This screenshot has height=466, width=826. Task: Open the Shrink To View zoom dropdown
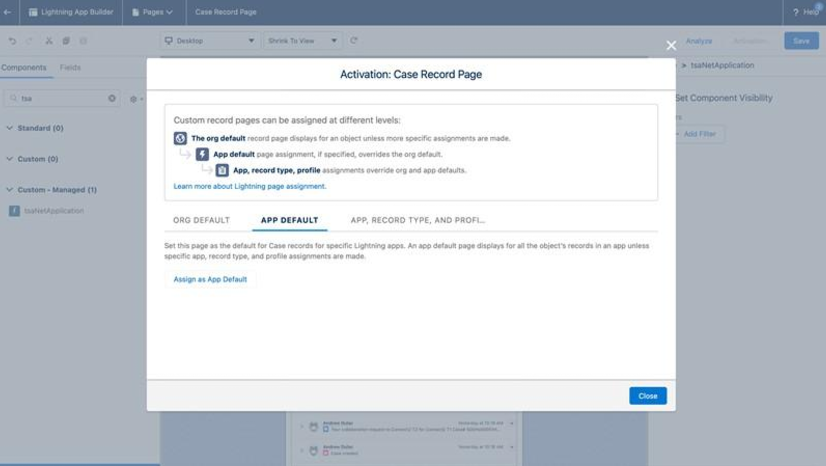pyautogui.click(x=303, y=41)
